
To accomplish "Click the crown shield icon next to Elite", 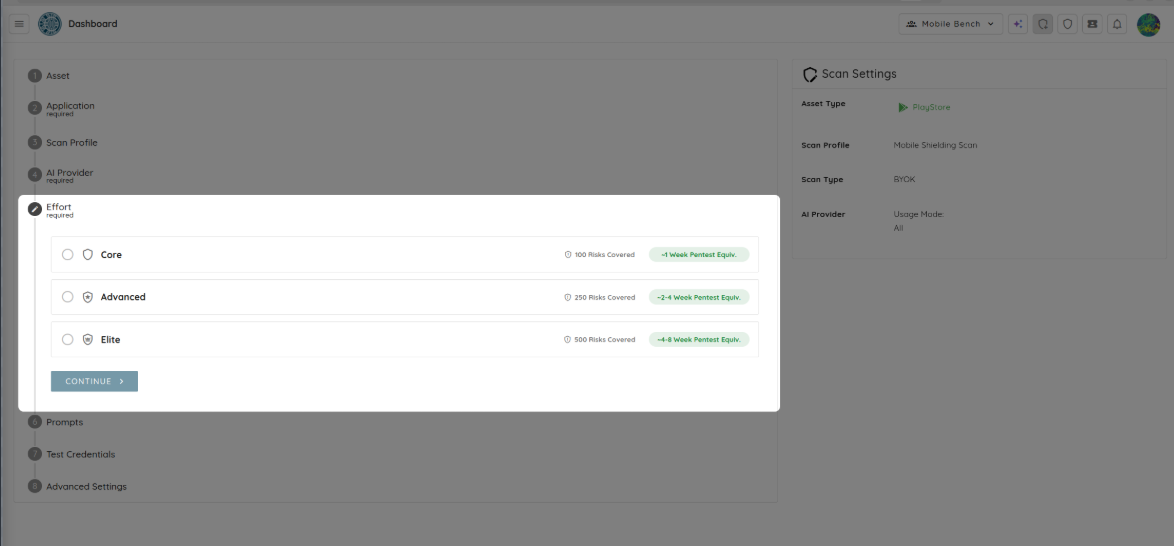I will tap(88, 339).
